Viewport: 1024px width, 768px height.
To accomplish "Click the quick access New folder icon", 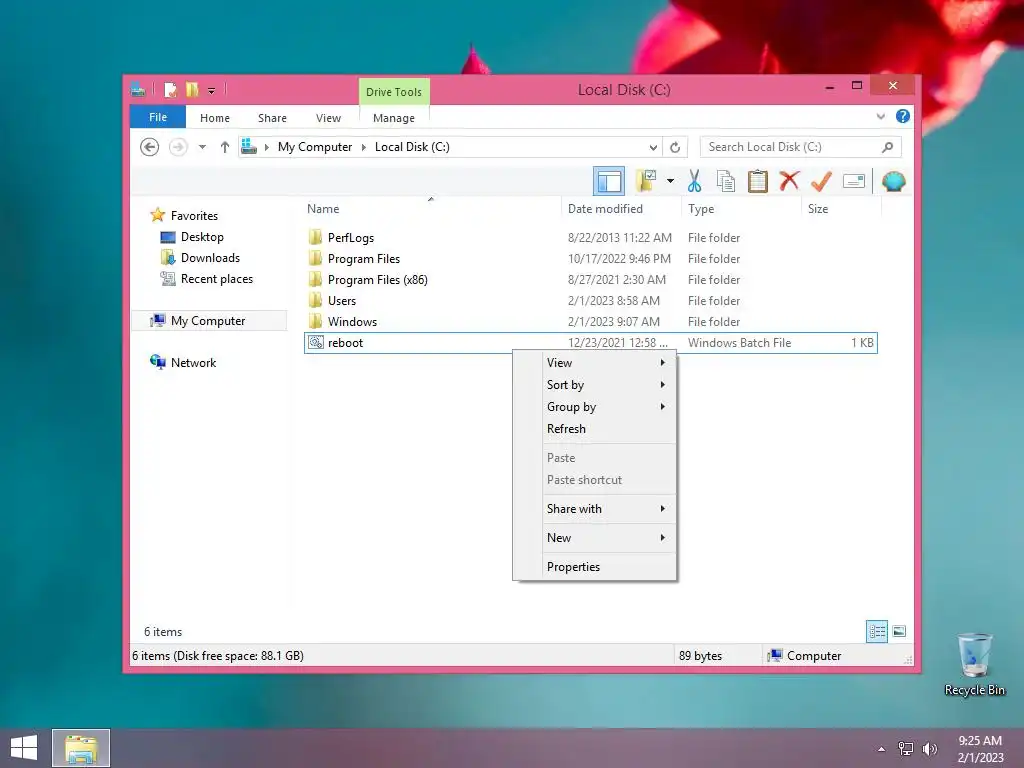I will coord(191,89).
